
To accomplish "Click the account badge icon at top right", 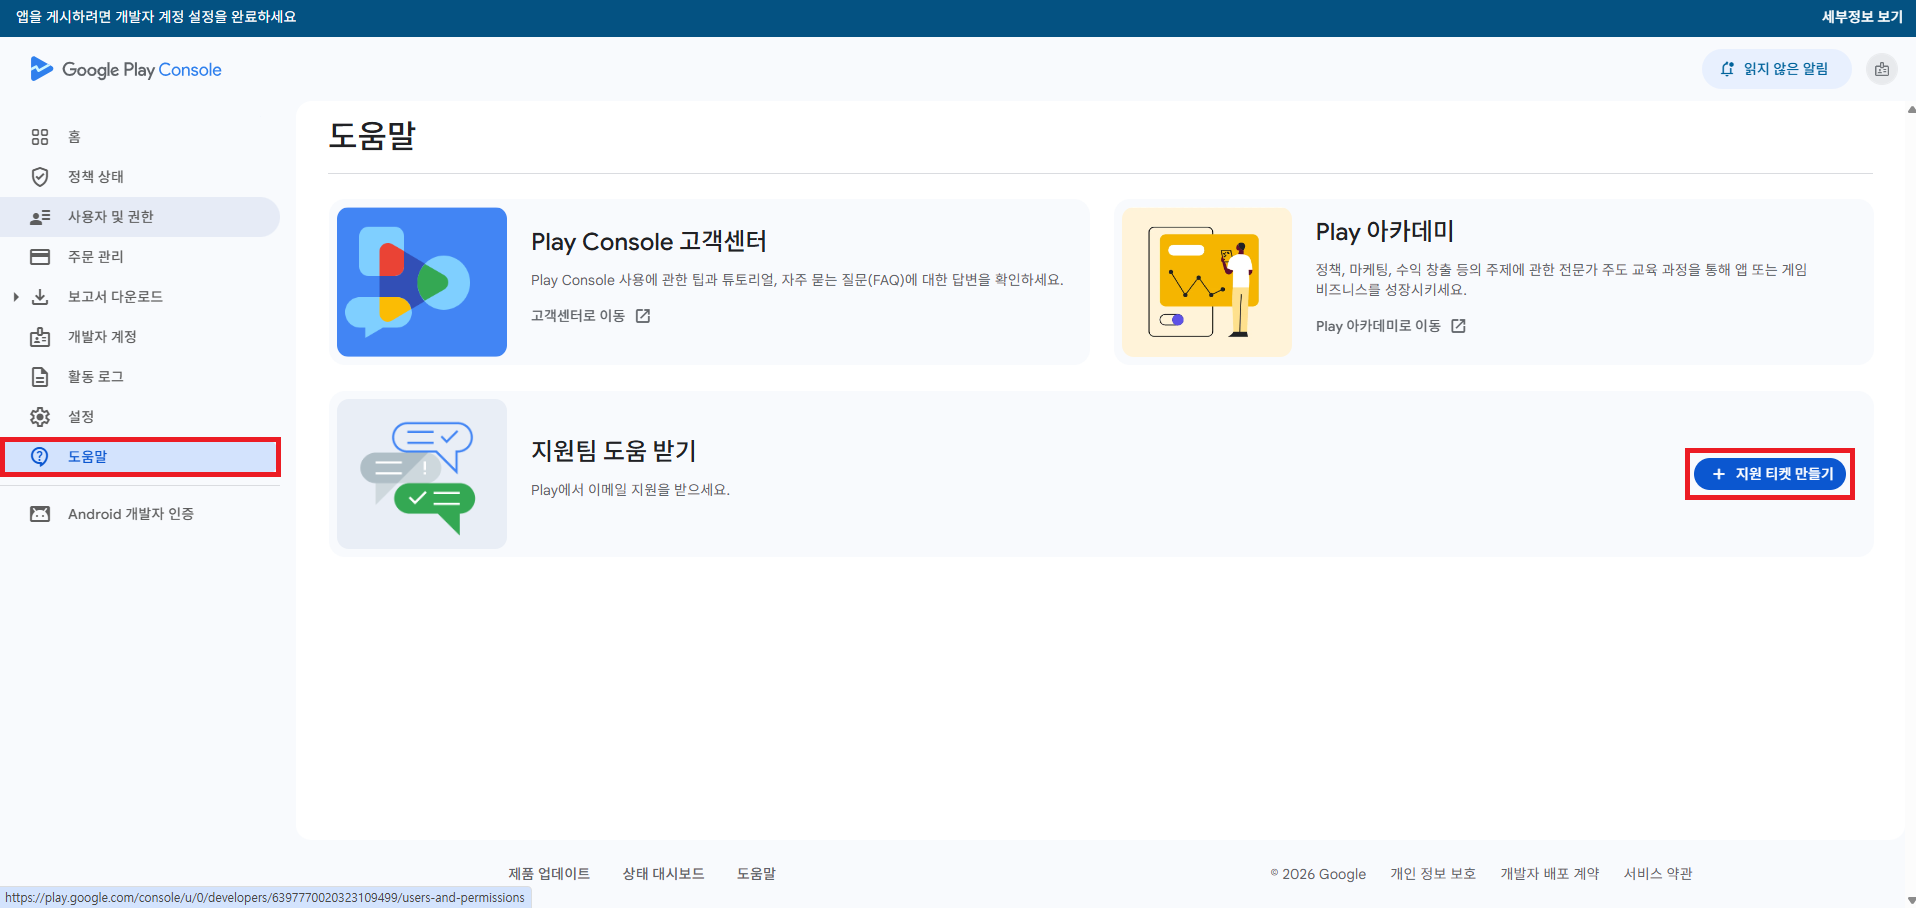I will (x=1882, y=69).
